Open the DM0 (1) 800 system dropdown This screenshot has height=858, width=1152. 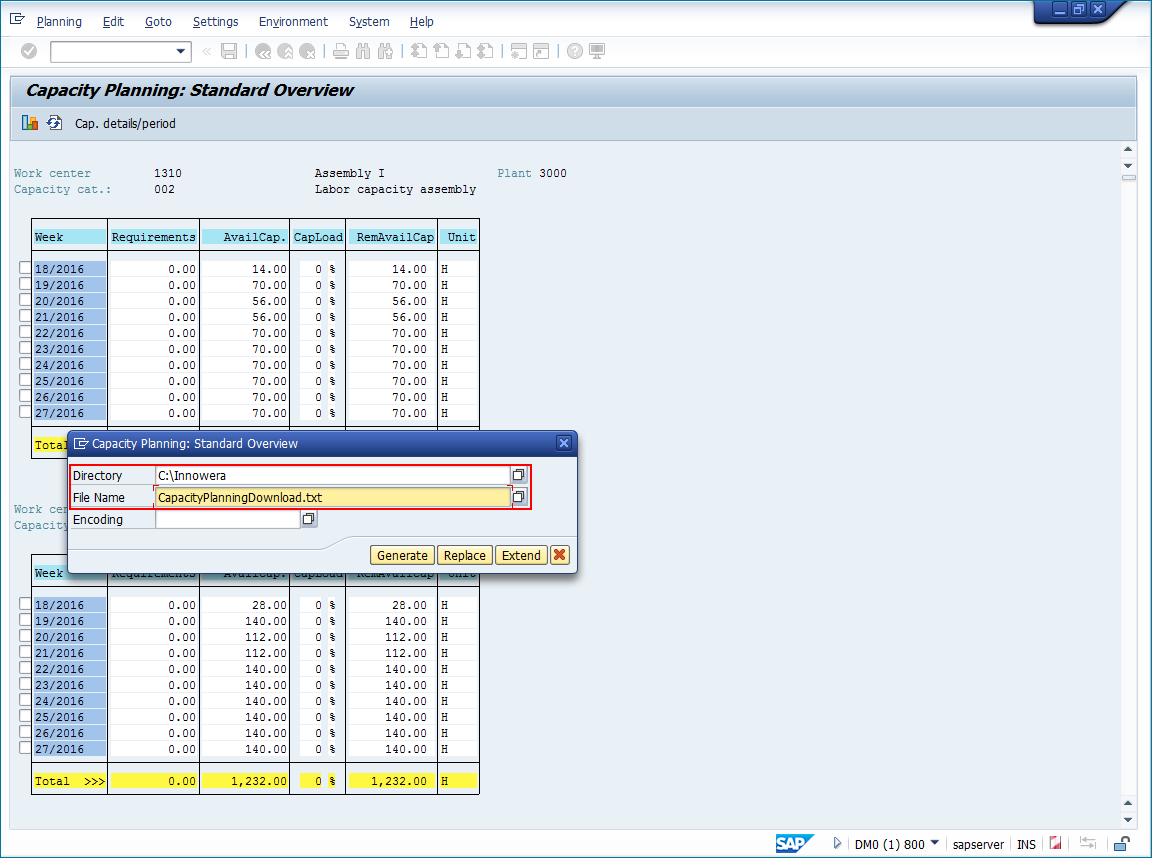pos(934,843)
